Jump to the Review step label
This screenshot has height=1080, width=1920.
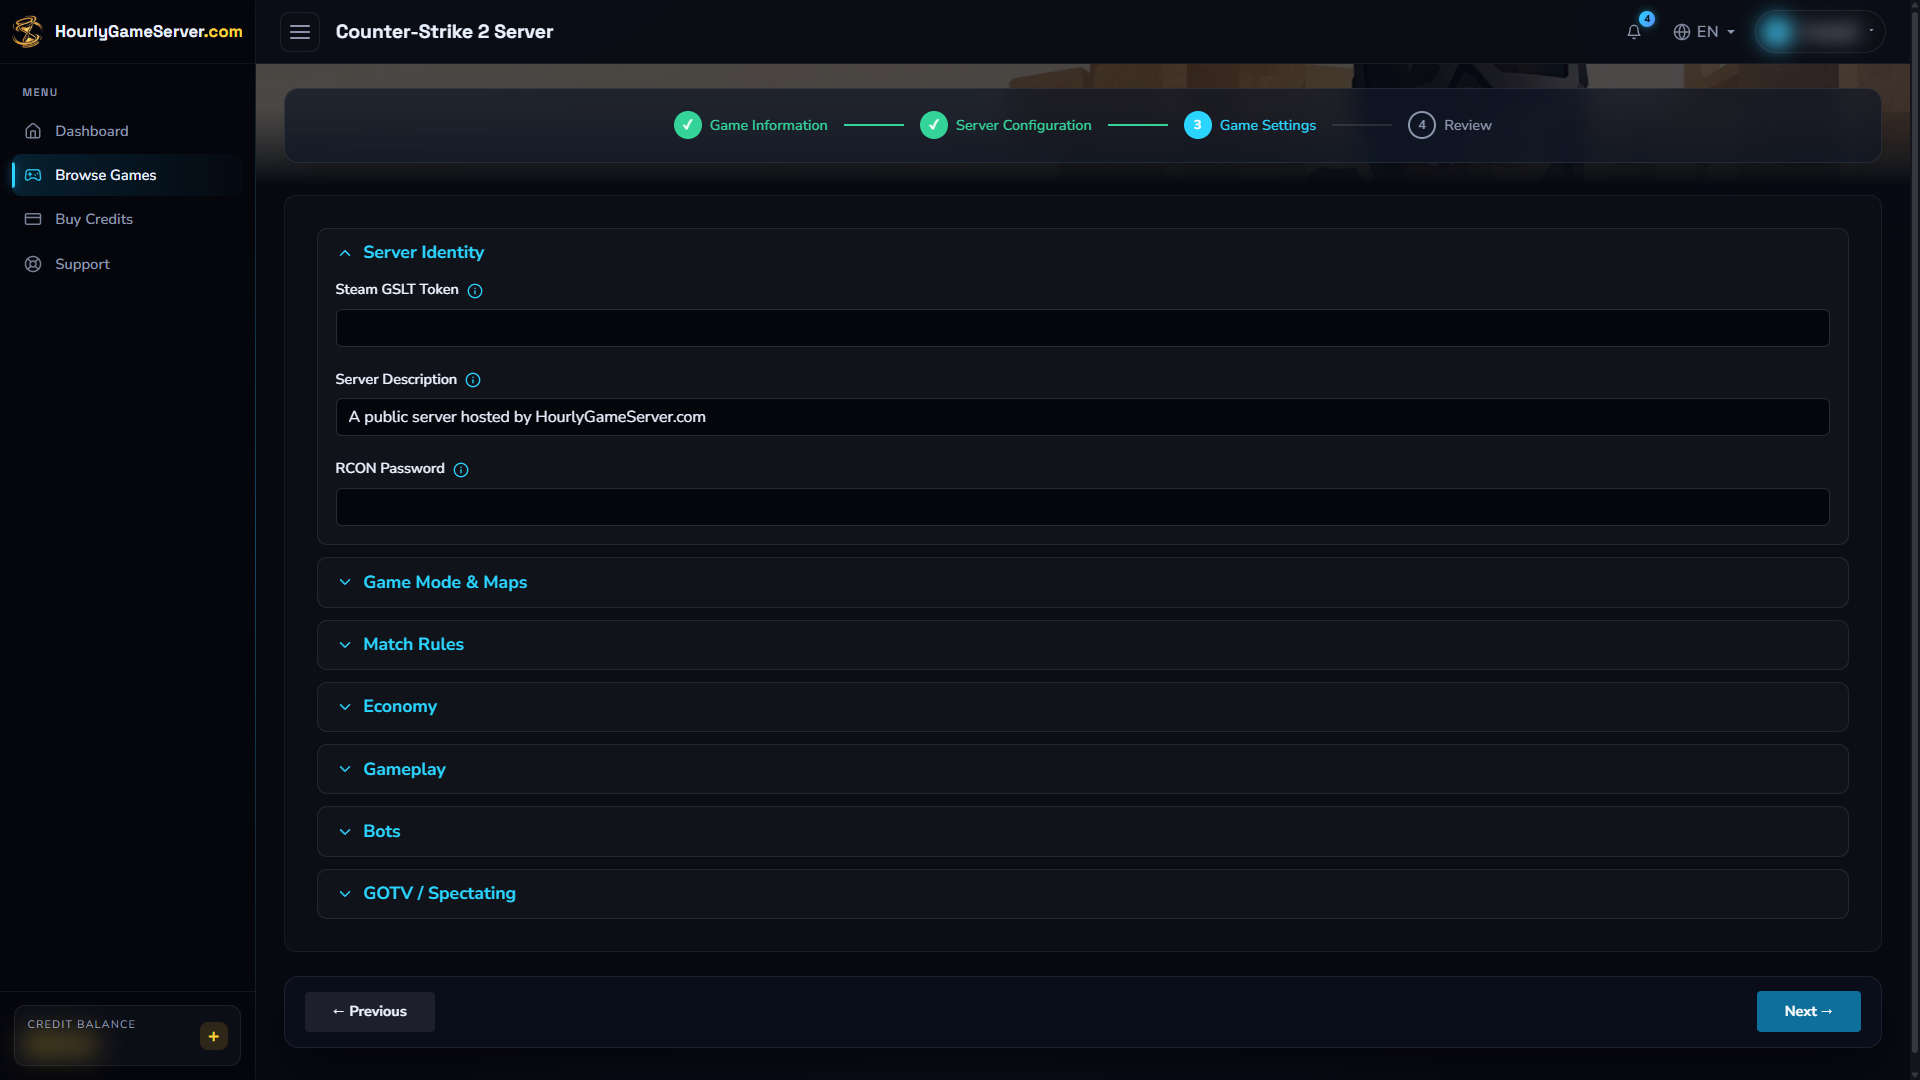[x=1468, y=125]
